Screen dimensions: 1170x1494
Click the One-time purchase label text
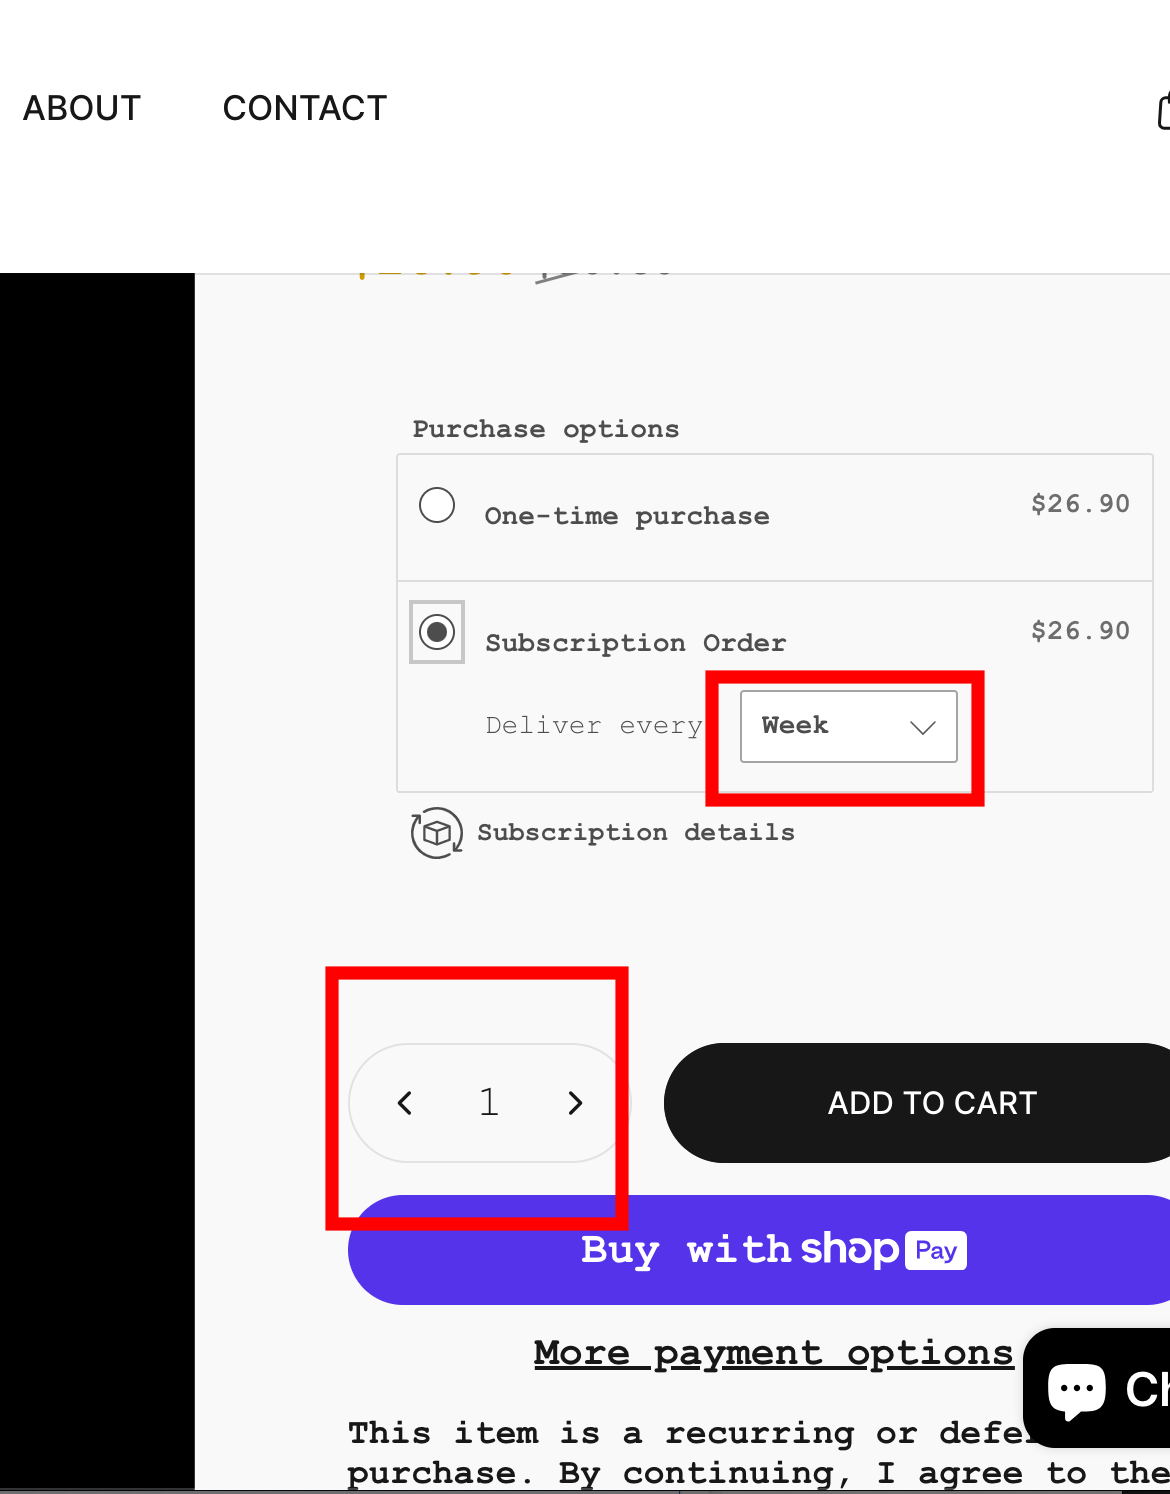point(627,516)
